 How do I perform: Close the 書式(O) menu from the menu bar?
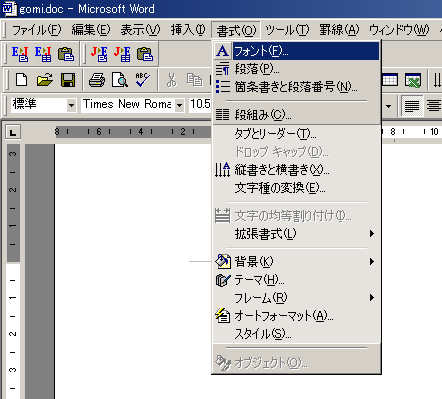[236, 31]
